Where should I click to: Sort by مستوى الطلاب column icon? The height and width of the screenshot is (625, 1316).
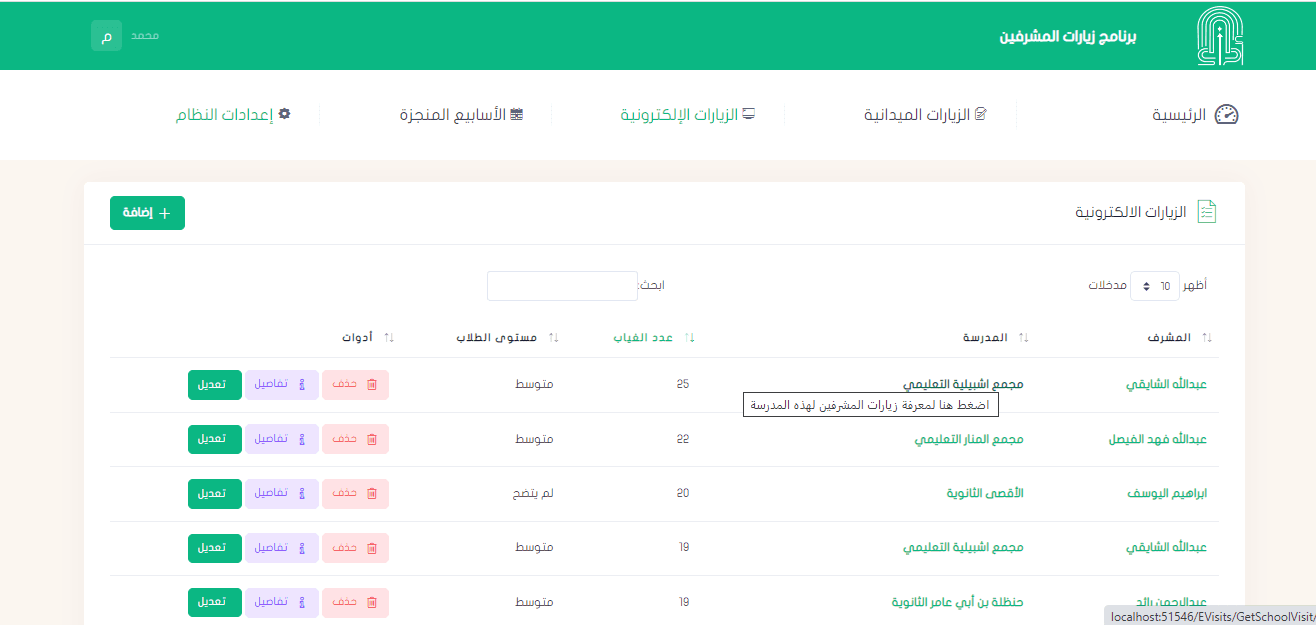click(553, 338)
